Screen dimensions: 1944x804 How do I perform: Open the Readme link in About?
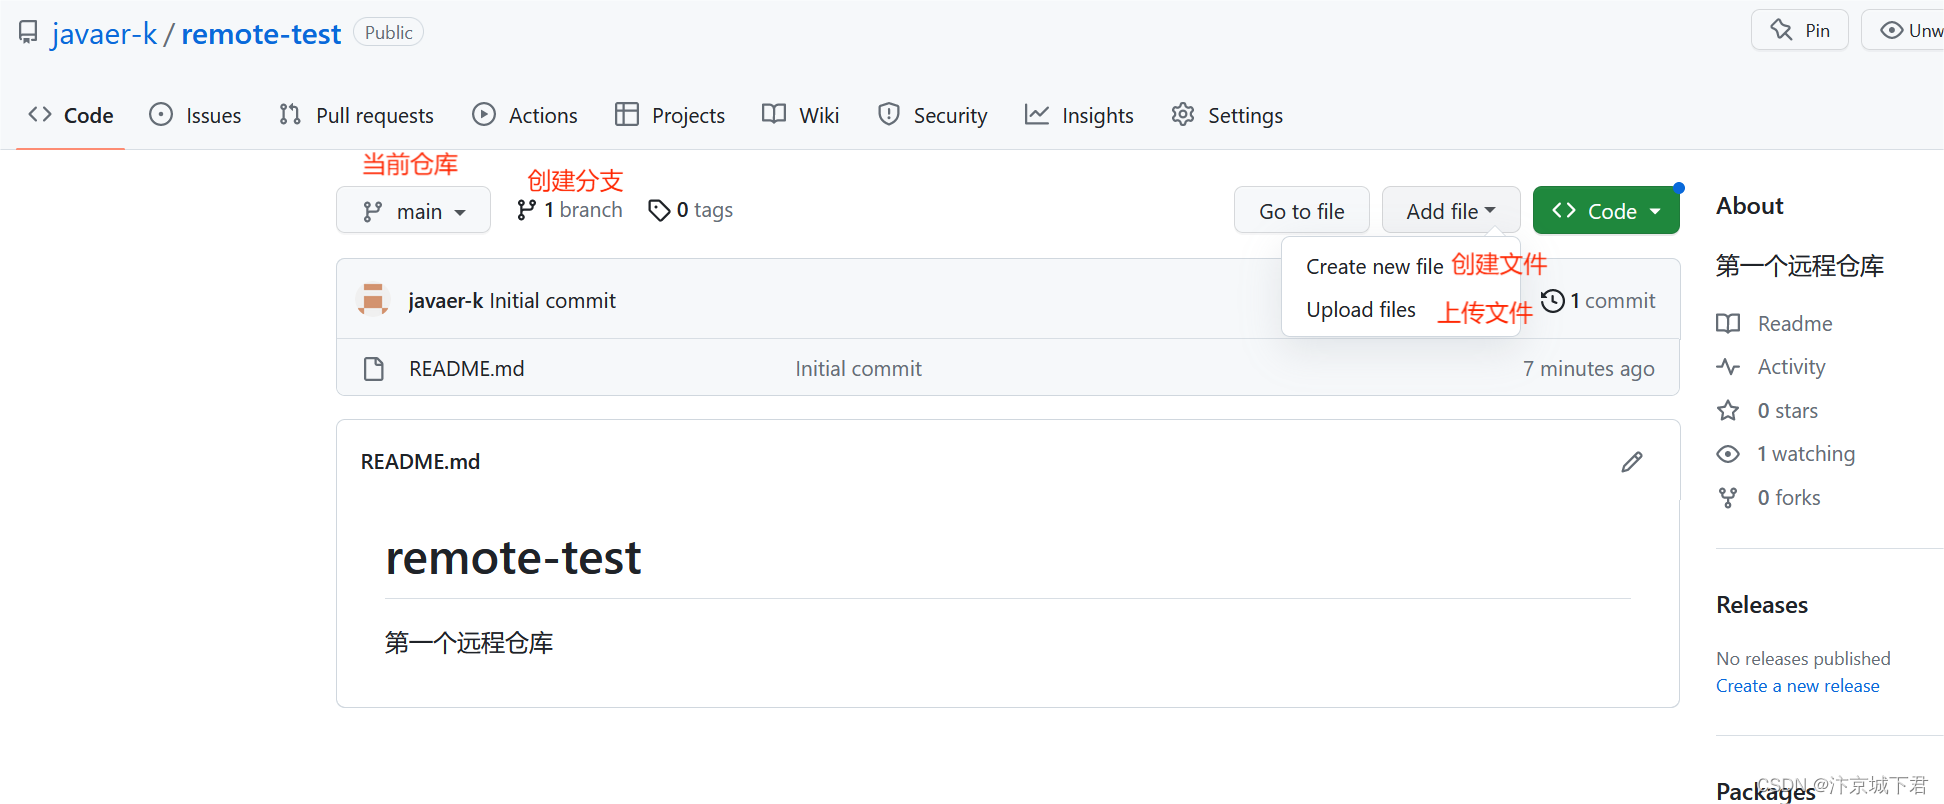tap(1775, 324)
